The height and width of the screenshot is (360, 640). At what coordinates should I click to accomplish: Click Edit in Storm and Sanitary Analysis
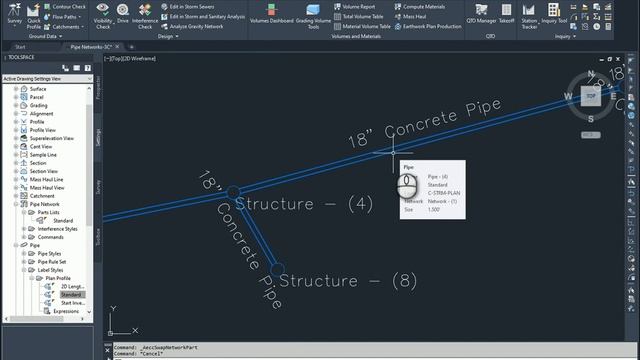203,17
